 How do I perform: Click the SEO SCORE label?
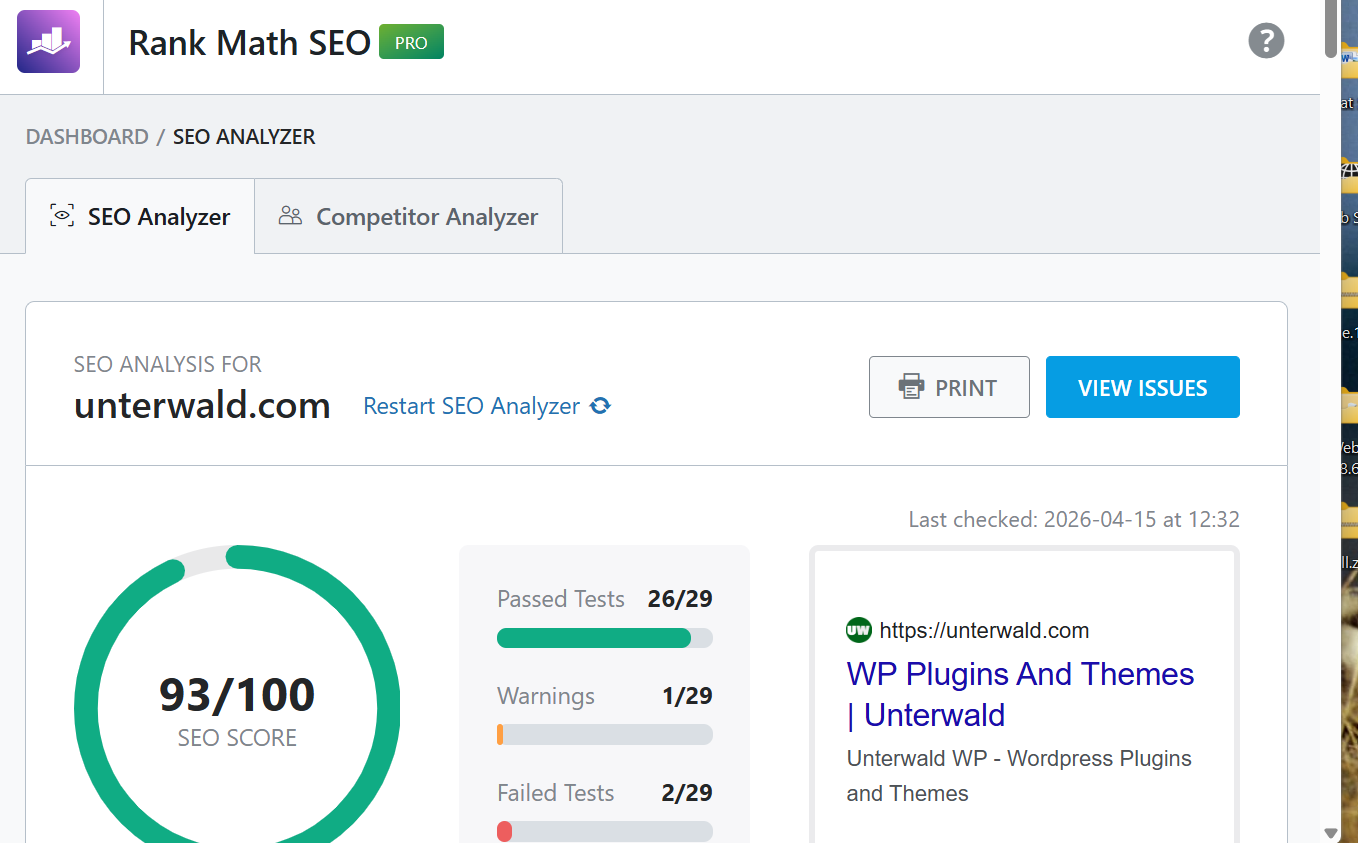[237, 738]
